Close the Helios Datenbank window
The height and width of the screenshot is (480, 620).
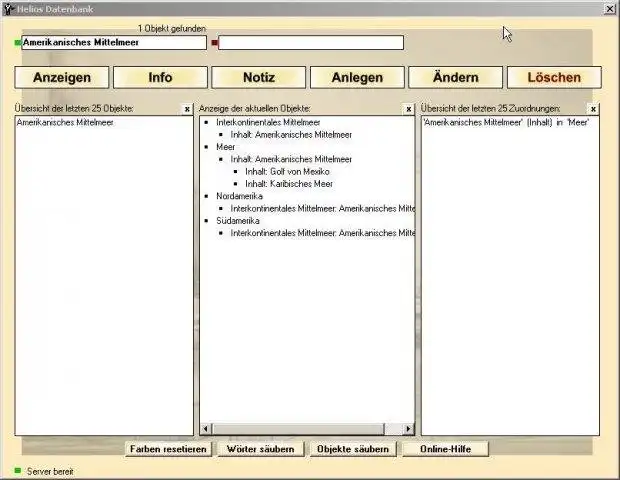(x=610, y=9)
